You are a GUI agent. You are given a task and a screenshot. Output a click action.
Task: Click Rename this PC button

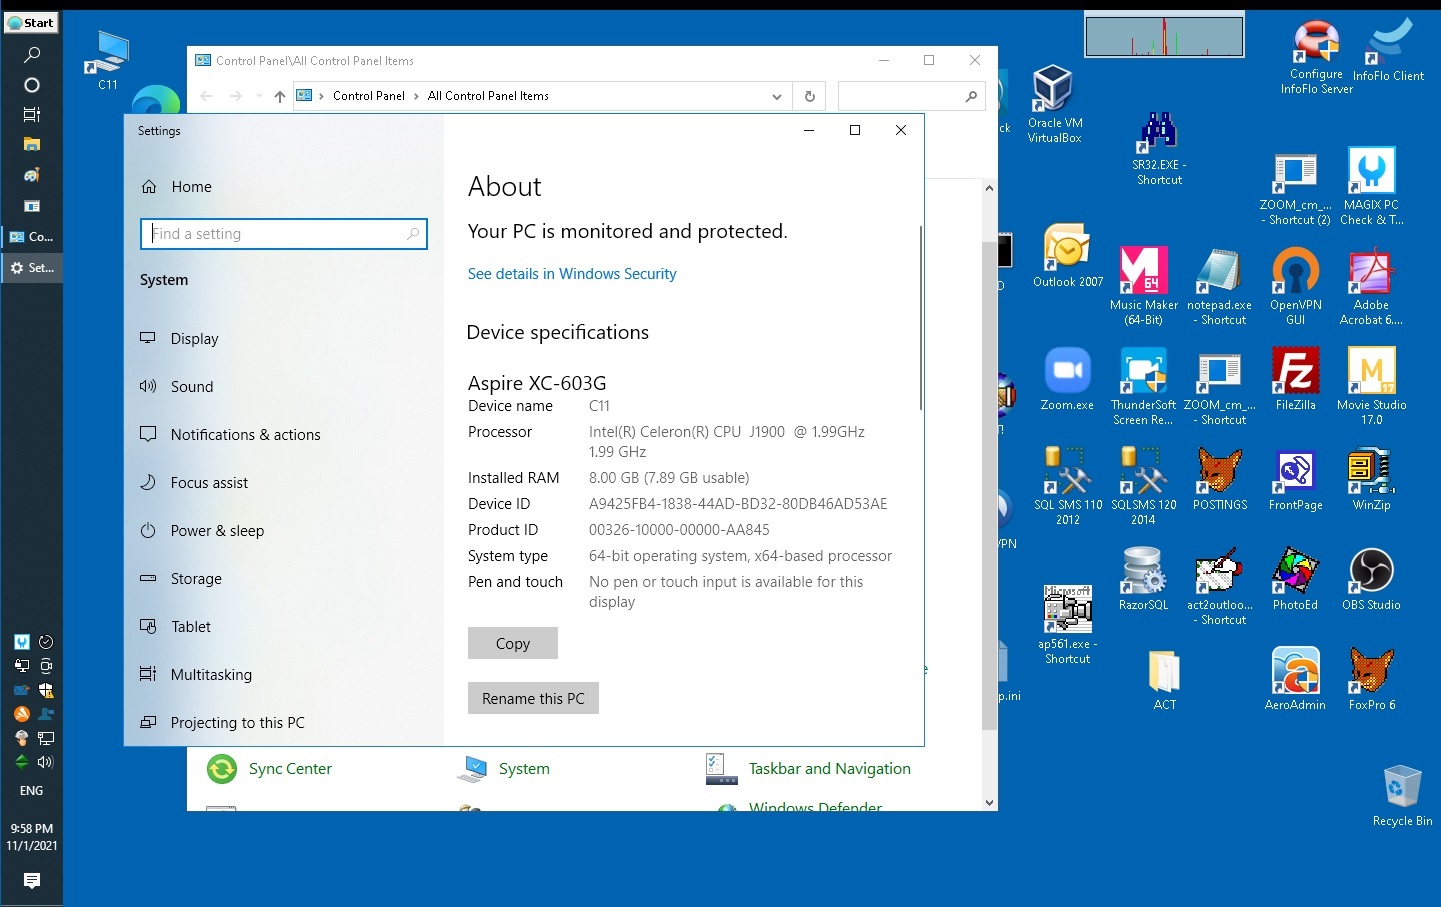coord(533,698)
